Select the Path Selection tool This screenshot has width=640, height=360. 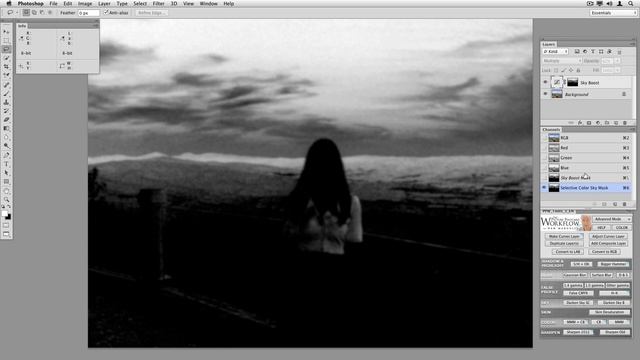click(x=6, y=173)
